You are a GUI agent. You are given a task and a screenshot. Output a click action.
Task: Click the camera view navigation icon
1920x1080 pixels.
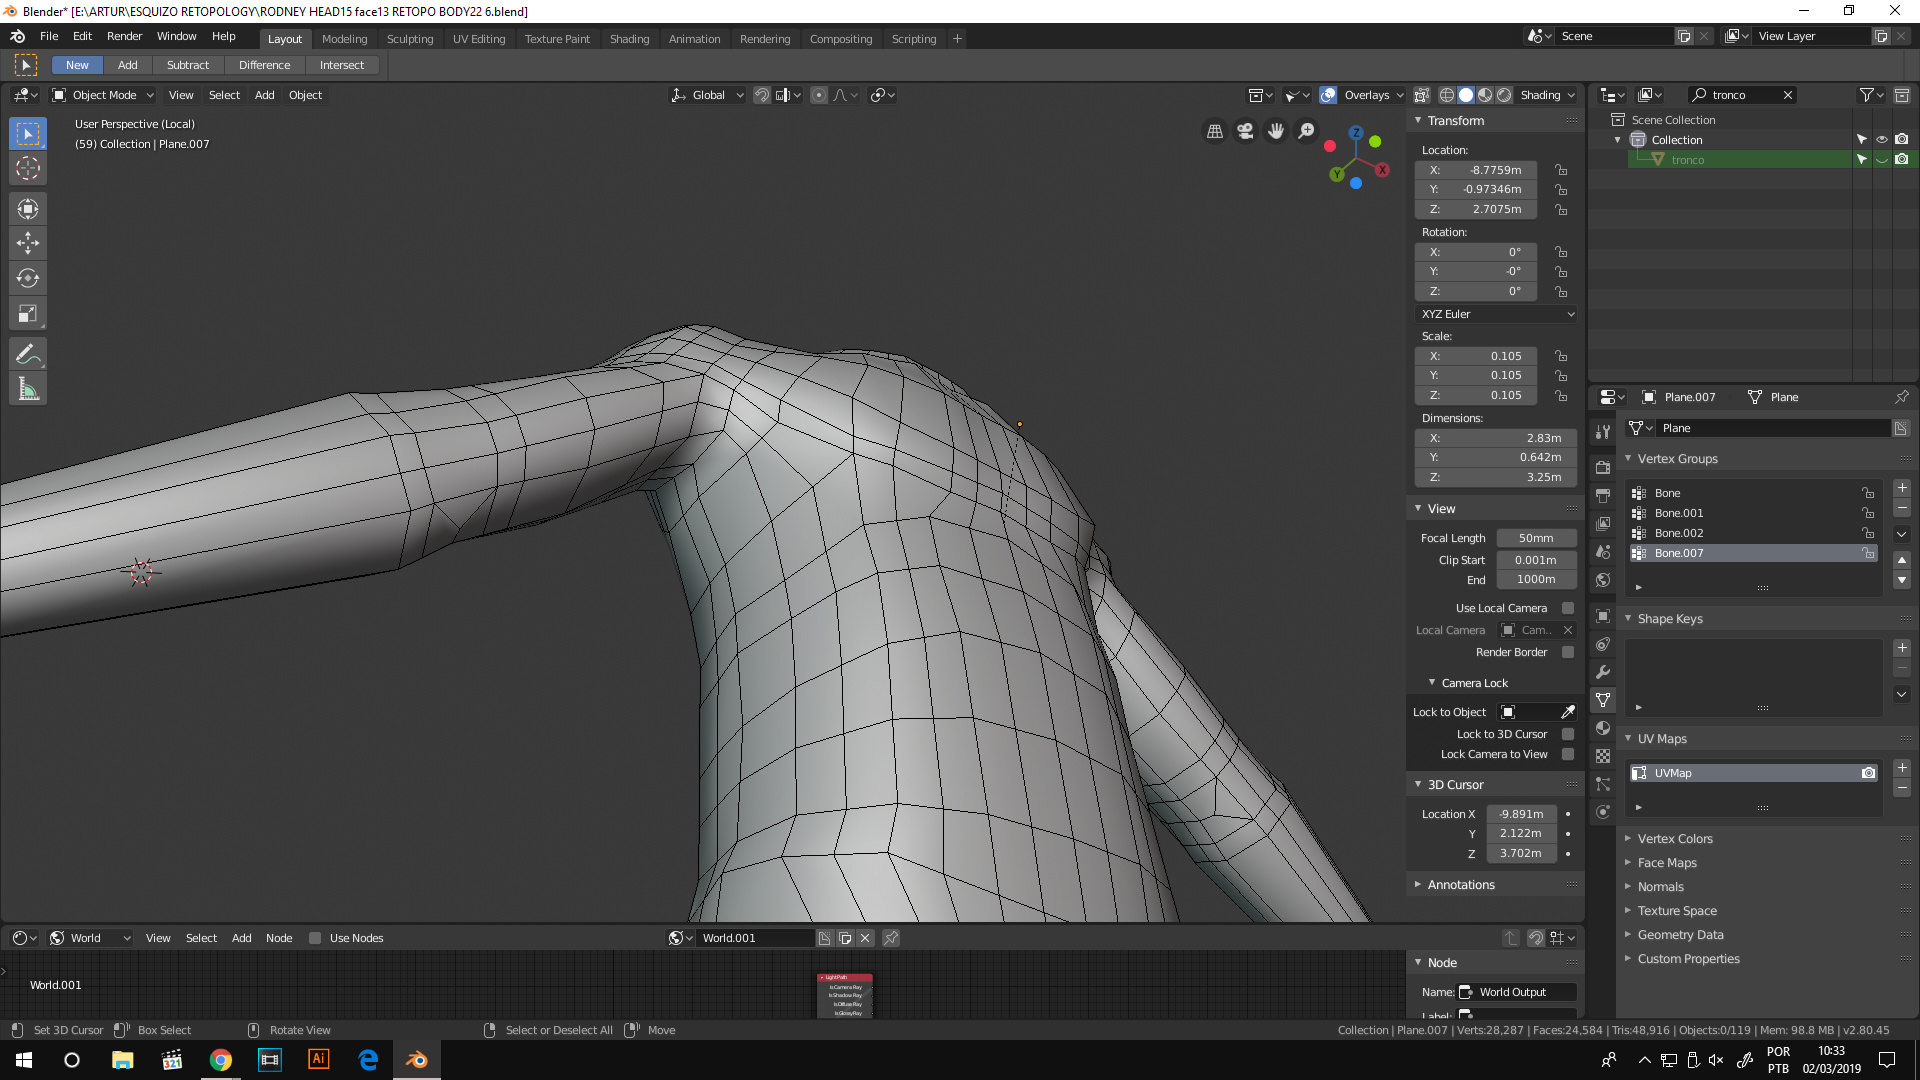1245,131
